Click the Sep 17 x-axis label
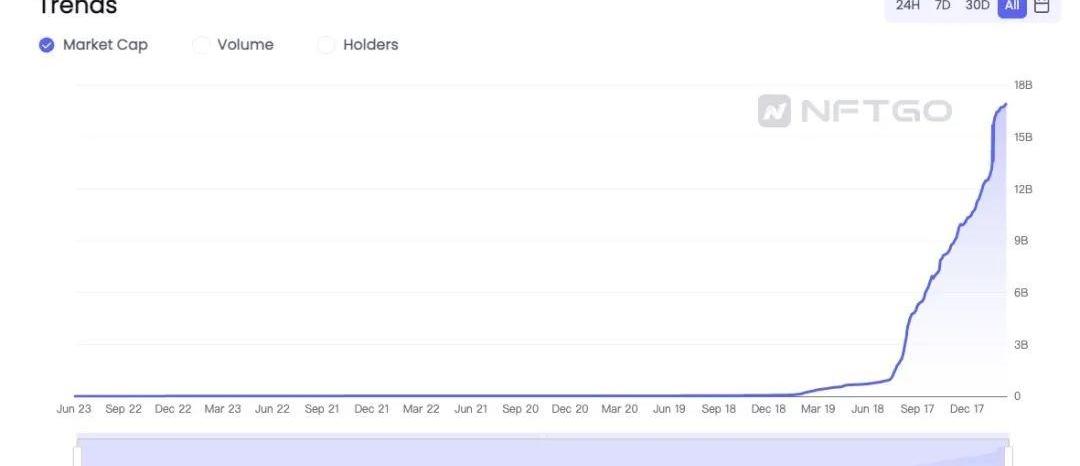The width and height of the screenshot is (1080, 466). (917, 410)
